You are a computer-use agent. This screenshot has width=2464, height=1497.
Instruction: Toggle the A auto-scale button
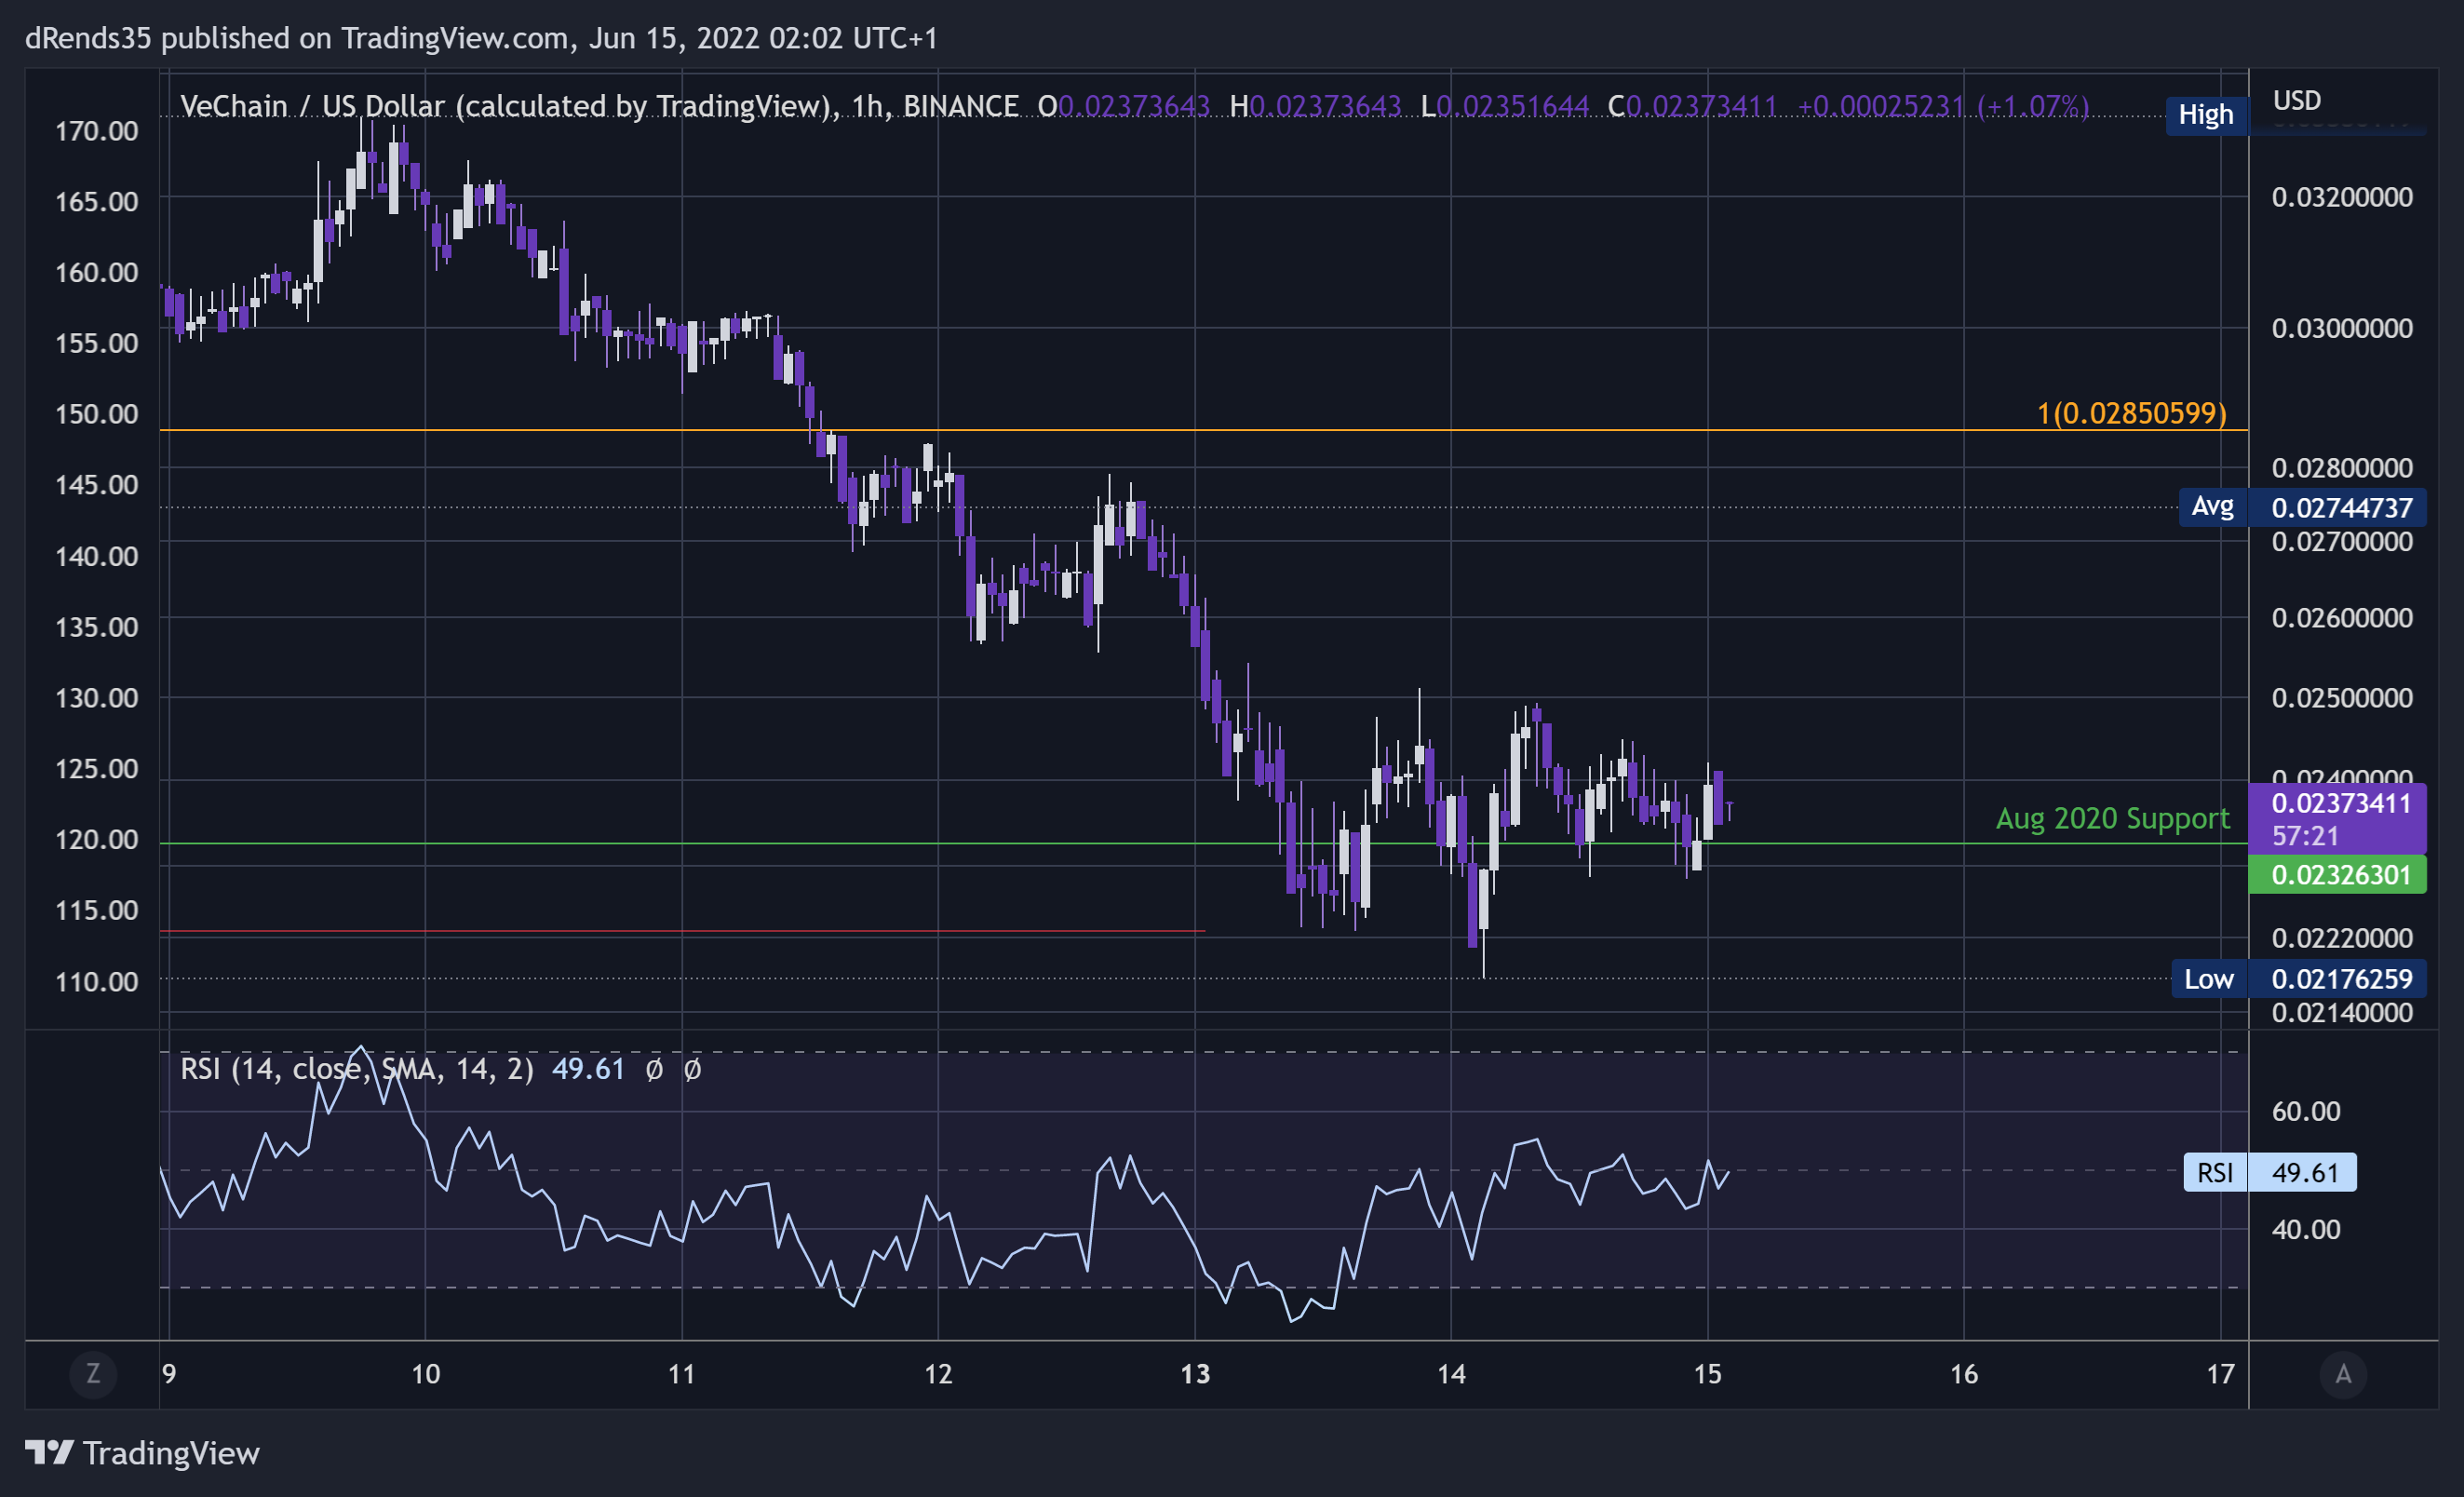click(2342, 1374)
